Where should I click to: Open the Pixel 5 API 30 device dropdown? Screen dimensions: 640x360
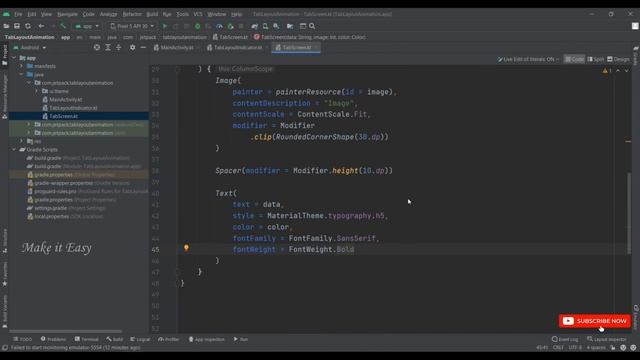pyautogui.click(x=132, y=26)
